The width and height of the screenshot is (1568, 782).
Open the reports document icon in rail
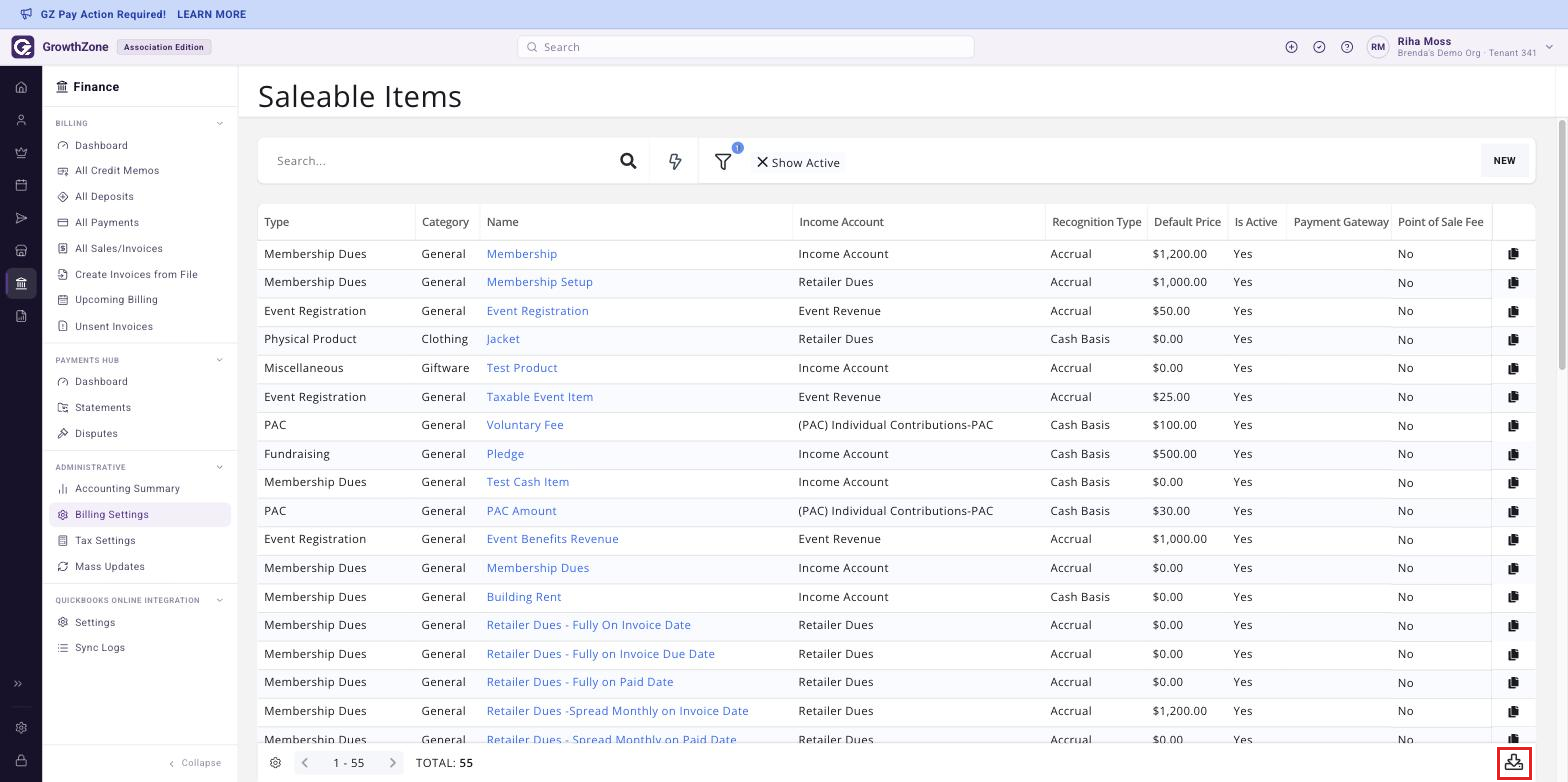(21, 316)
